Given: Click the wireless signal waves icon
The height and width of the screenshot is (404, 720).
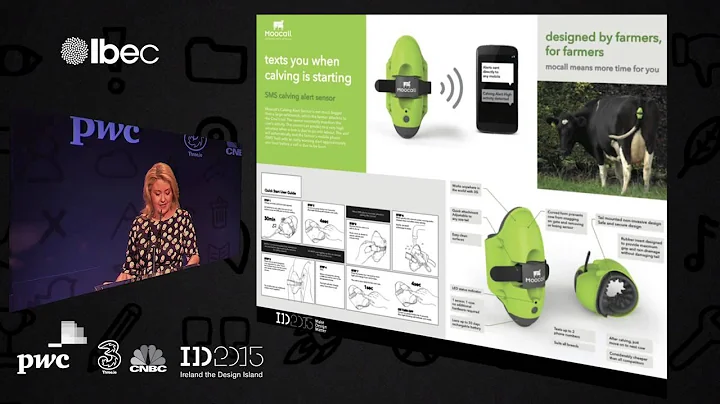Looking at the screenshot, I should pyautogui.click(x=451, y=89).
